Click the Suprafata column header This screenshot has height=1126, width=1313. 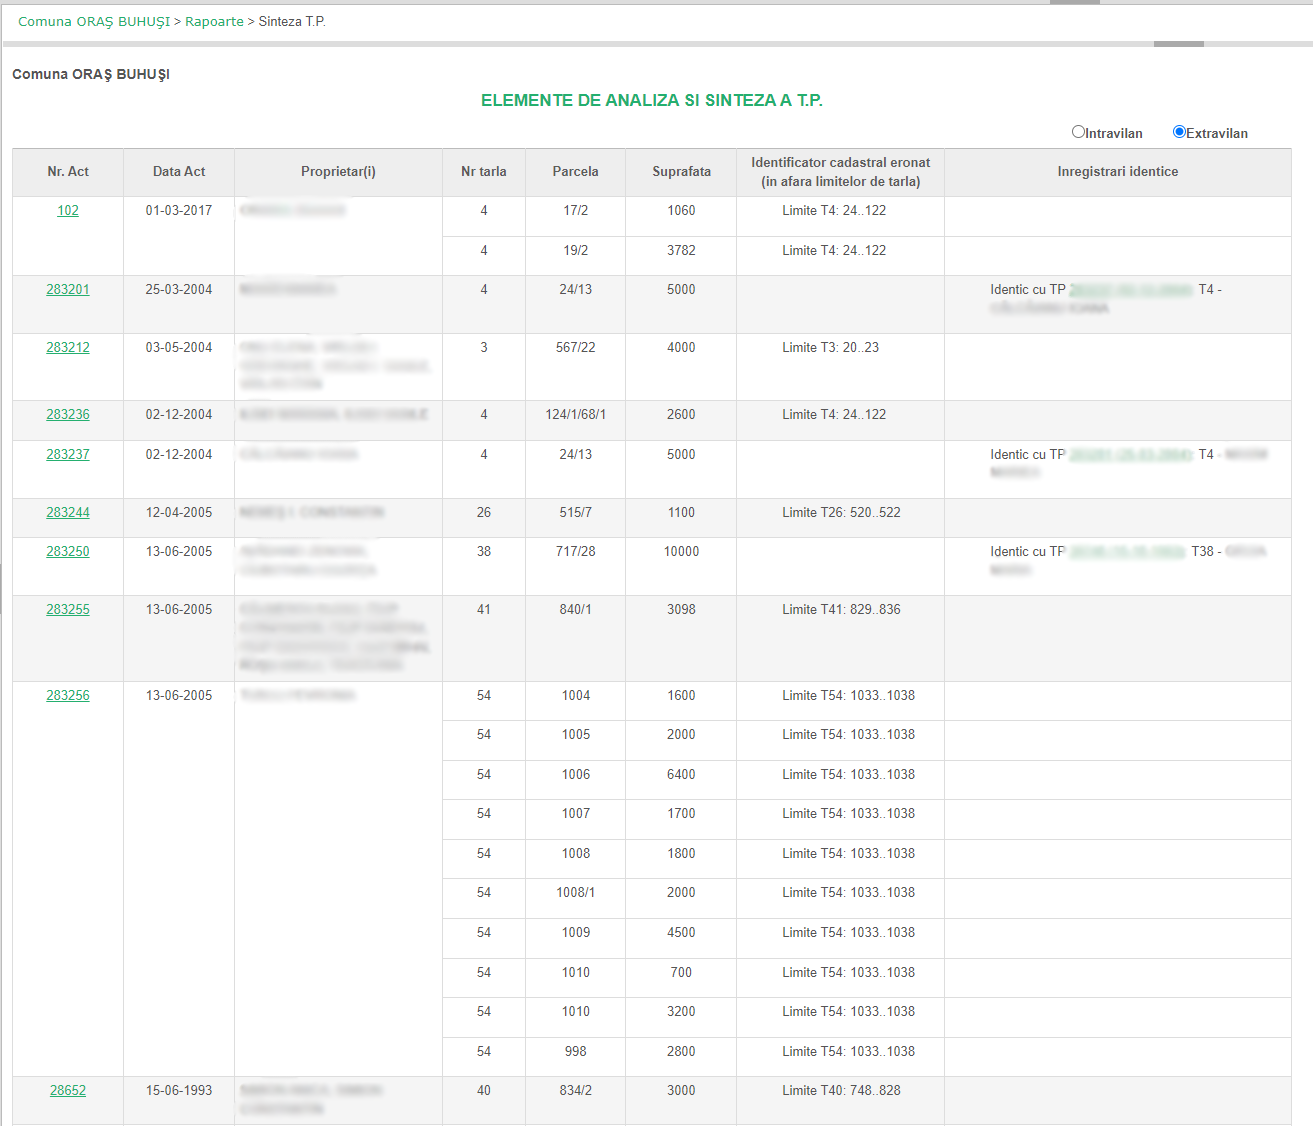[x=681, y=172]
